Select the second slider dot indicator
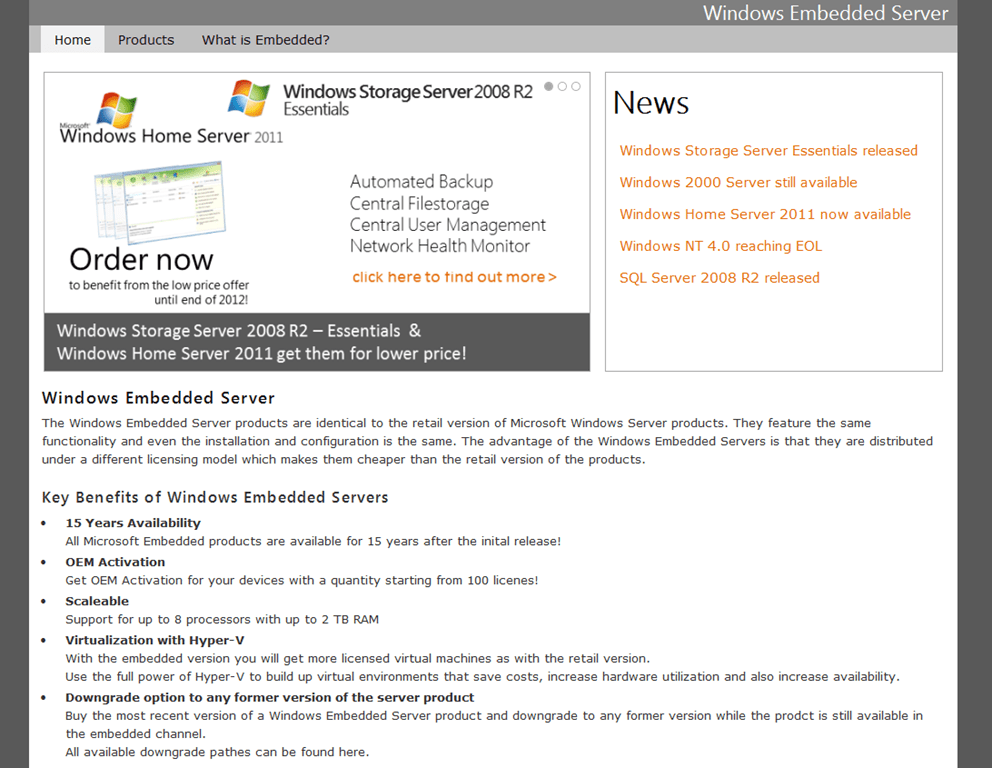This screenshot has width=992, height=768. click(x=562, y=86)
